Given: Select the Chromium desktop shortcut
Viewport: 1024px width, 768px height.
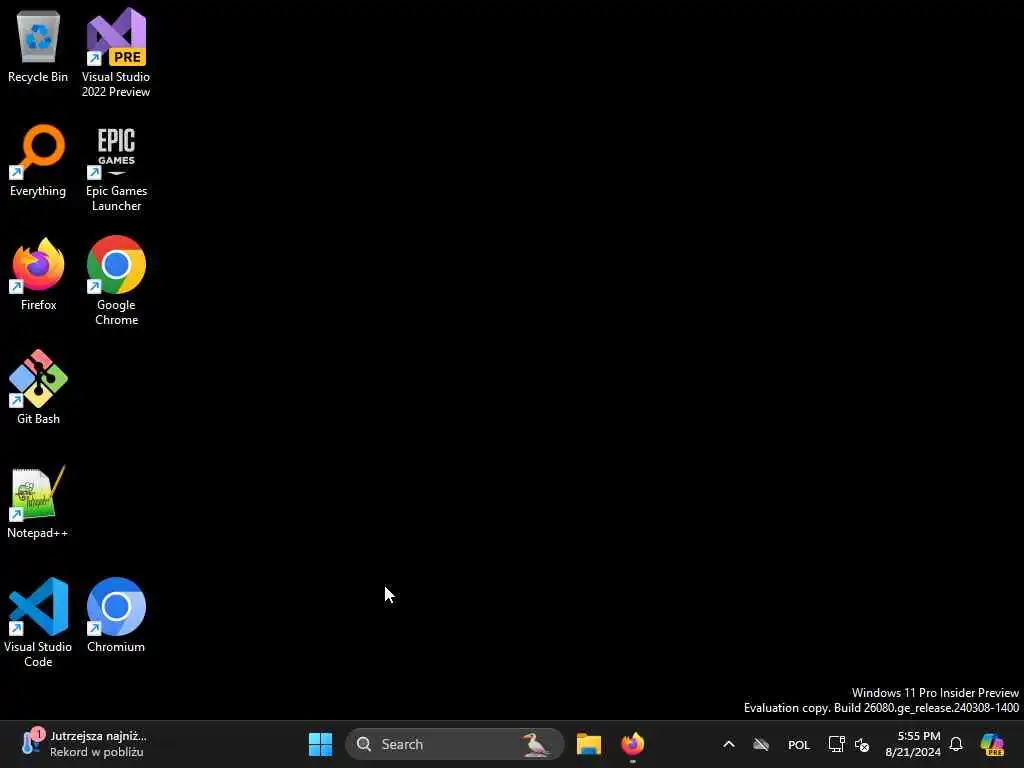Looking at the screenshot, I should click(x=116, y=615).
